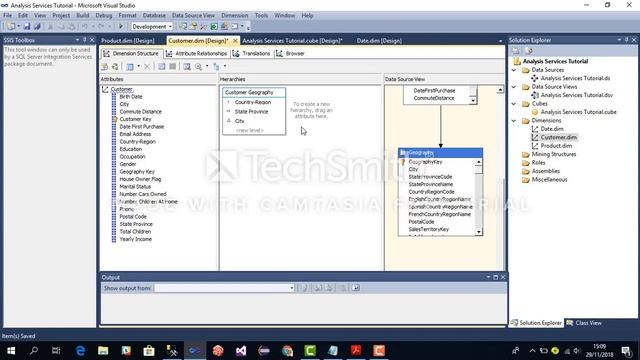Image resolution: width=640 pixels, height=360 pixels.
Task: Close the Output panel
Action: click(503, 277)
